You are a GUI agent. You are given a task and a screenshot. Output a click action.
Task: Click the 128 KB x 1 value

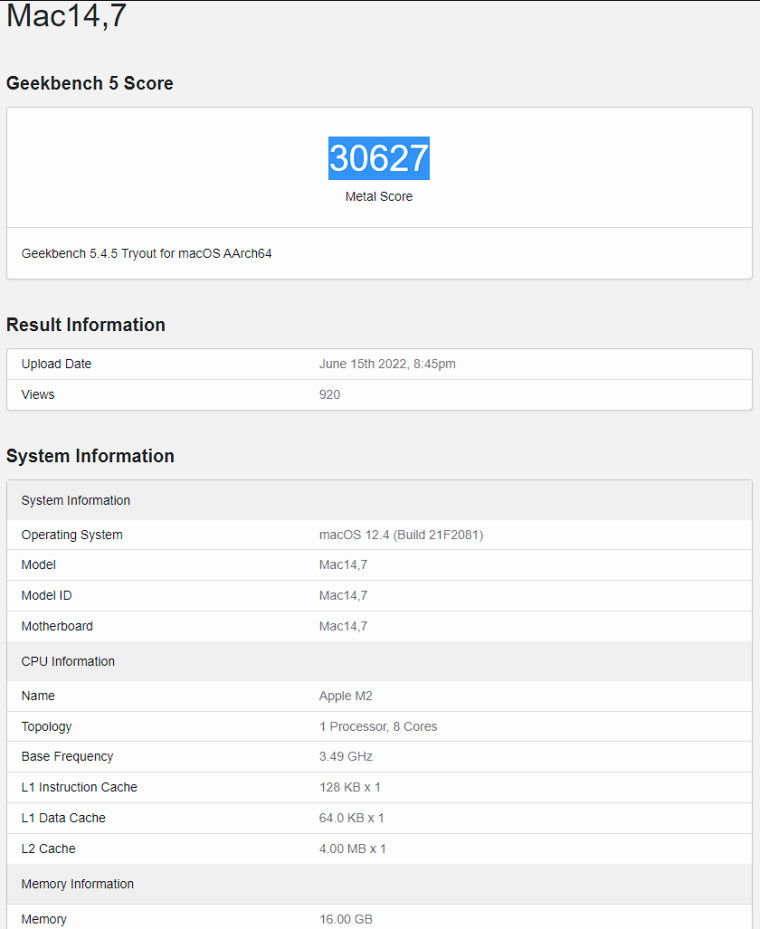click(x=349, y=787)
